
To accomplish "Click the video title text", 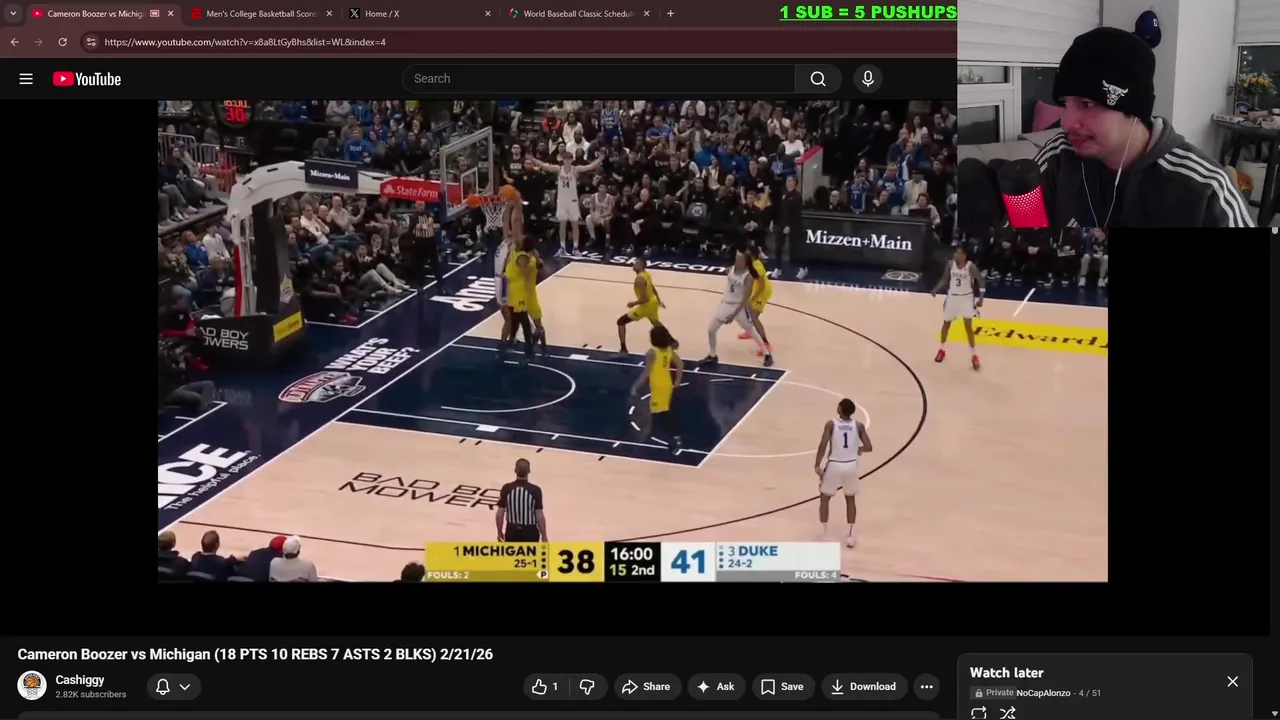I will (x=255, y=654).
